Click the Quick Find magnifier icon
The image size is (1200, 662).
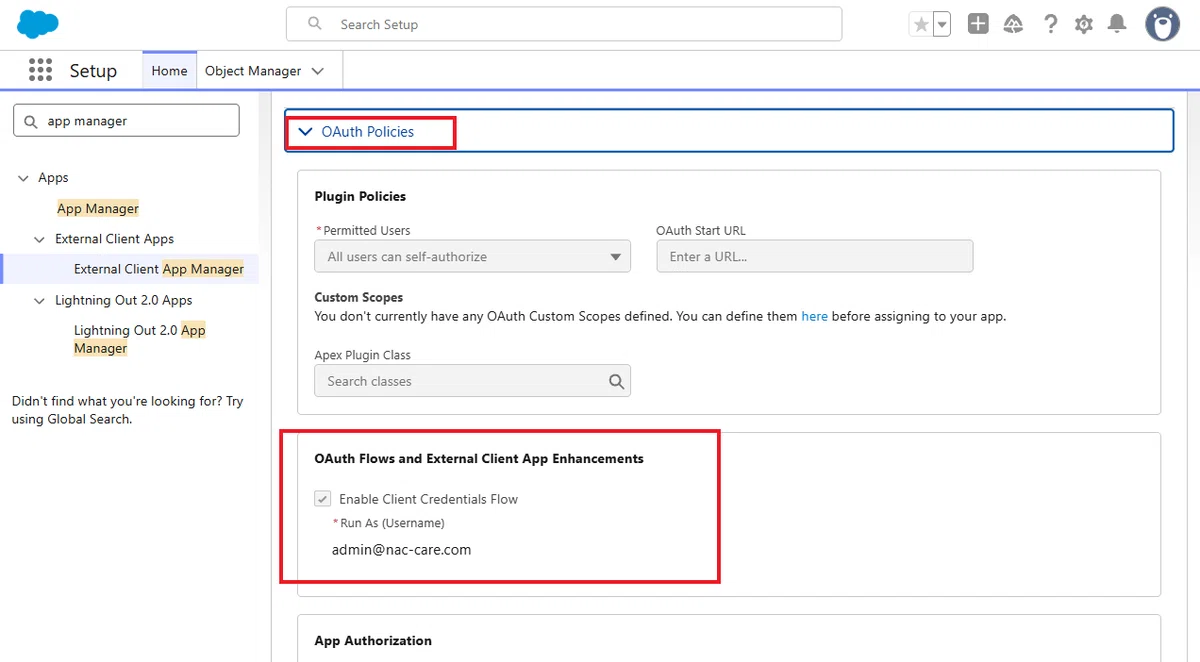tap(31, 121)
